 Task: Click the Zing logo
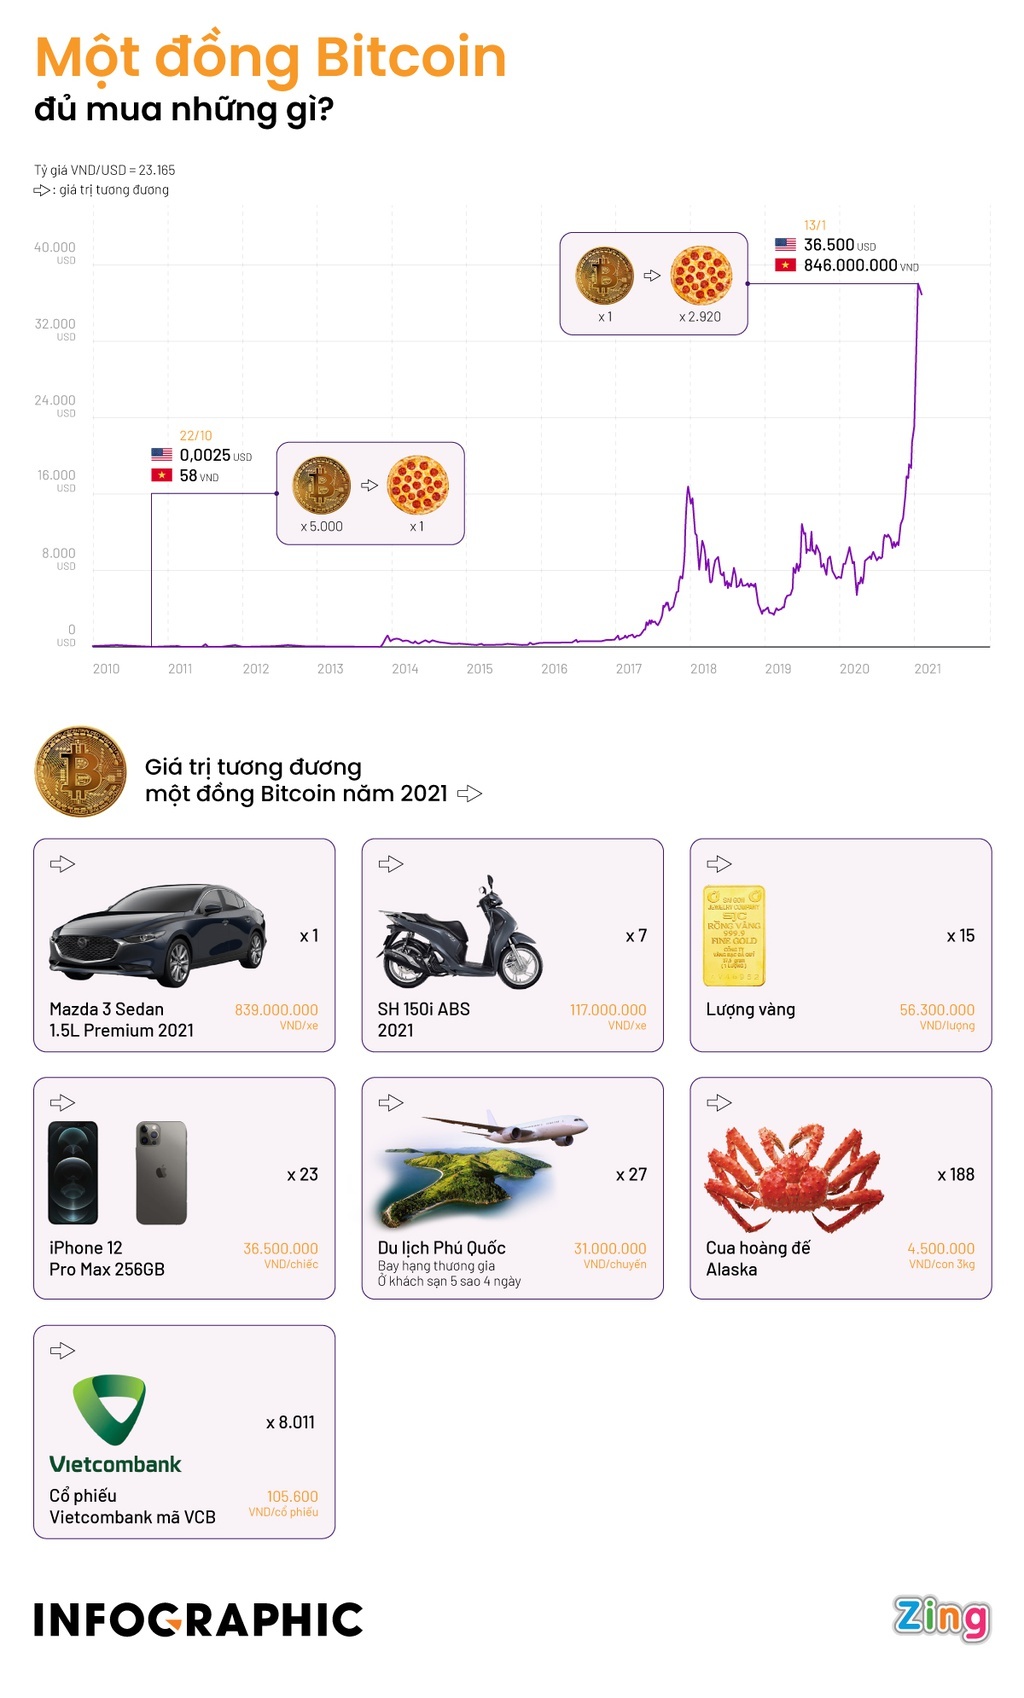coord(941,1617)
